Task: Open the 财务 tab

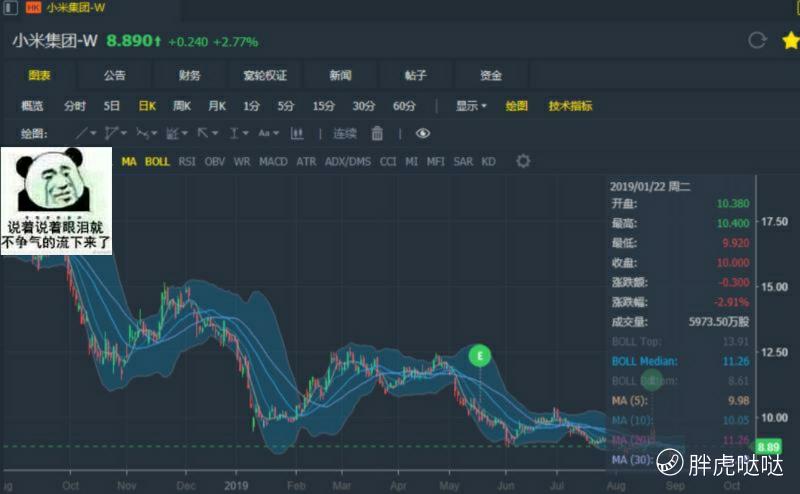Action: point(189,76)
